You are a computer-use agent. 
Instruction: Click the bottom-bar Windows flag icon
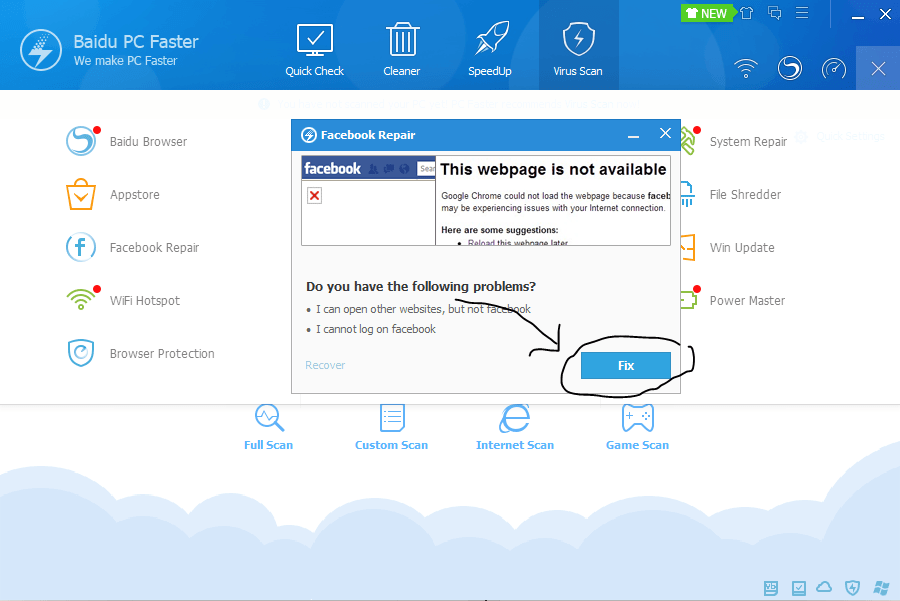point(881,587)
